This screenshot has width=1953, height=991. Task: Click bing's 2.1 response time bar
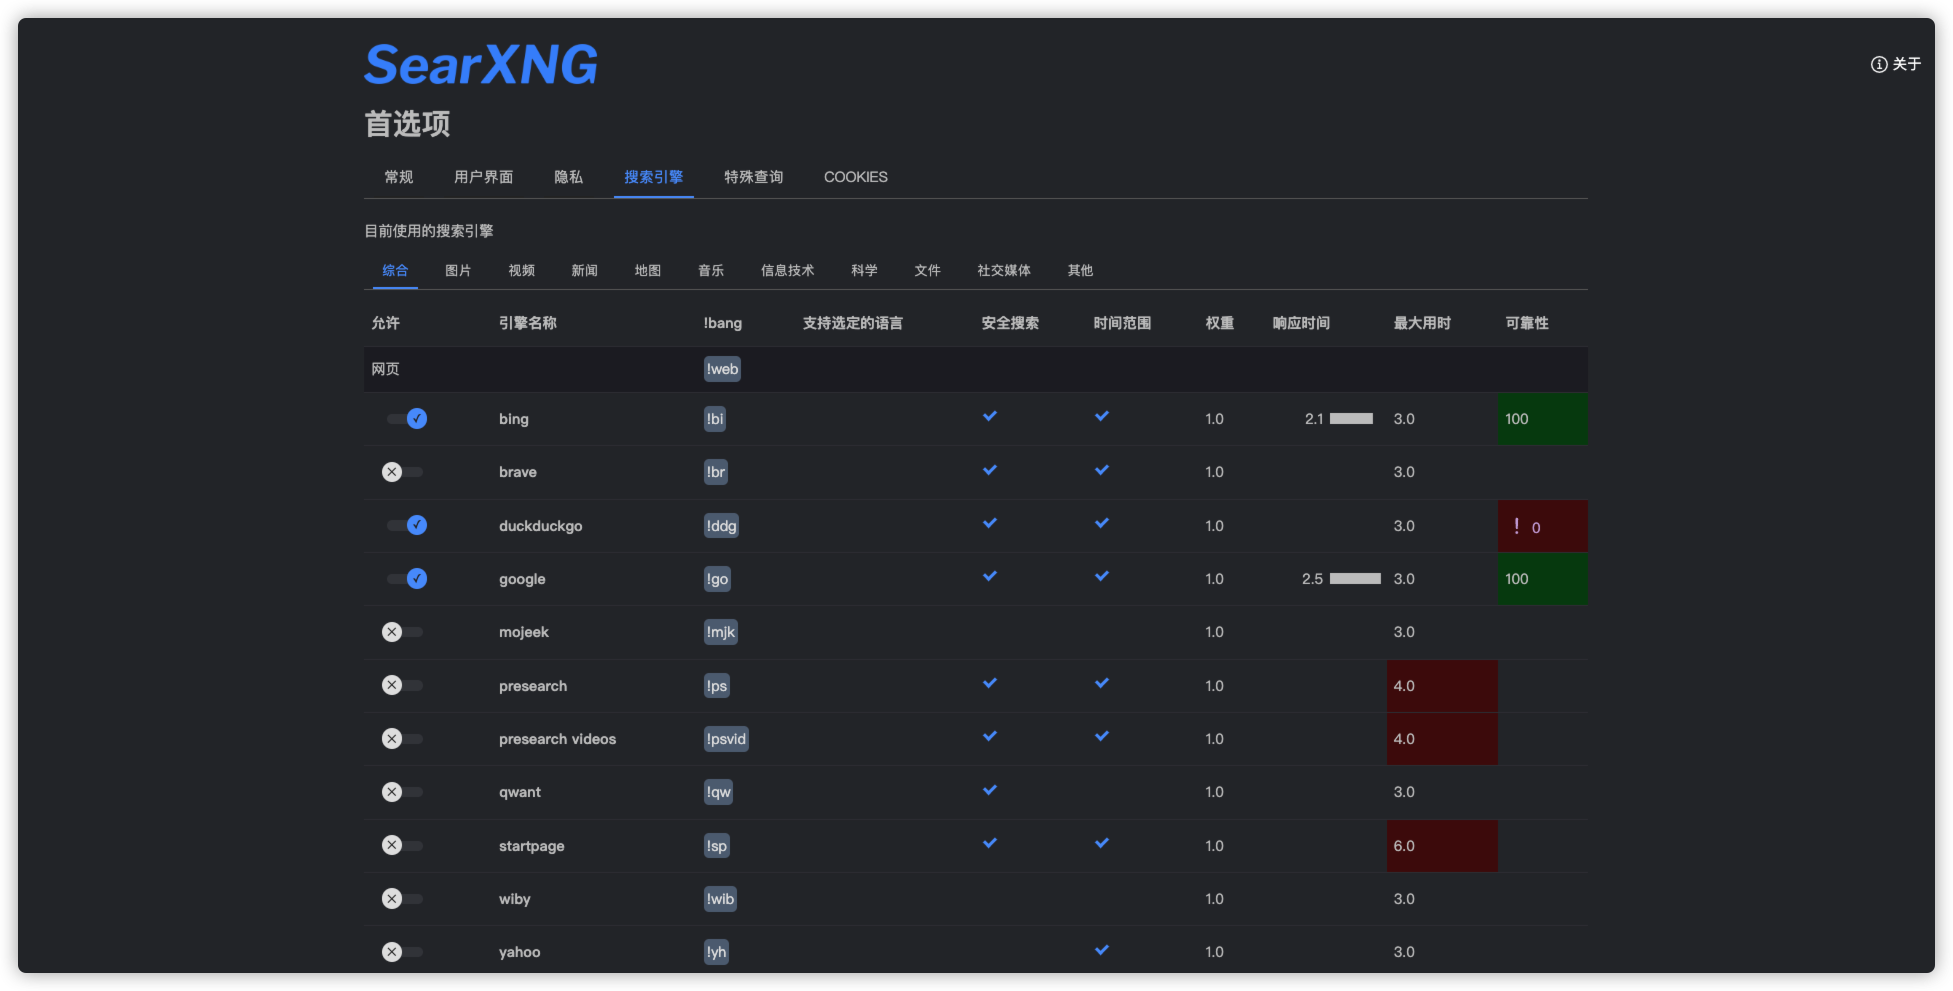coord(1351,419)
